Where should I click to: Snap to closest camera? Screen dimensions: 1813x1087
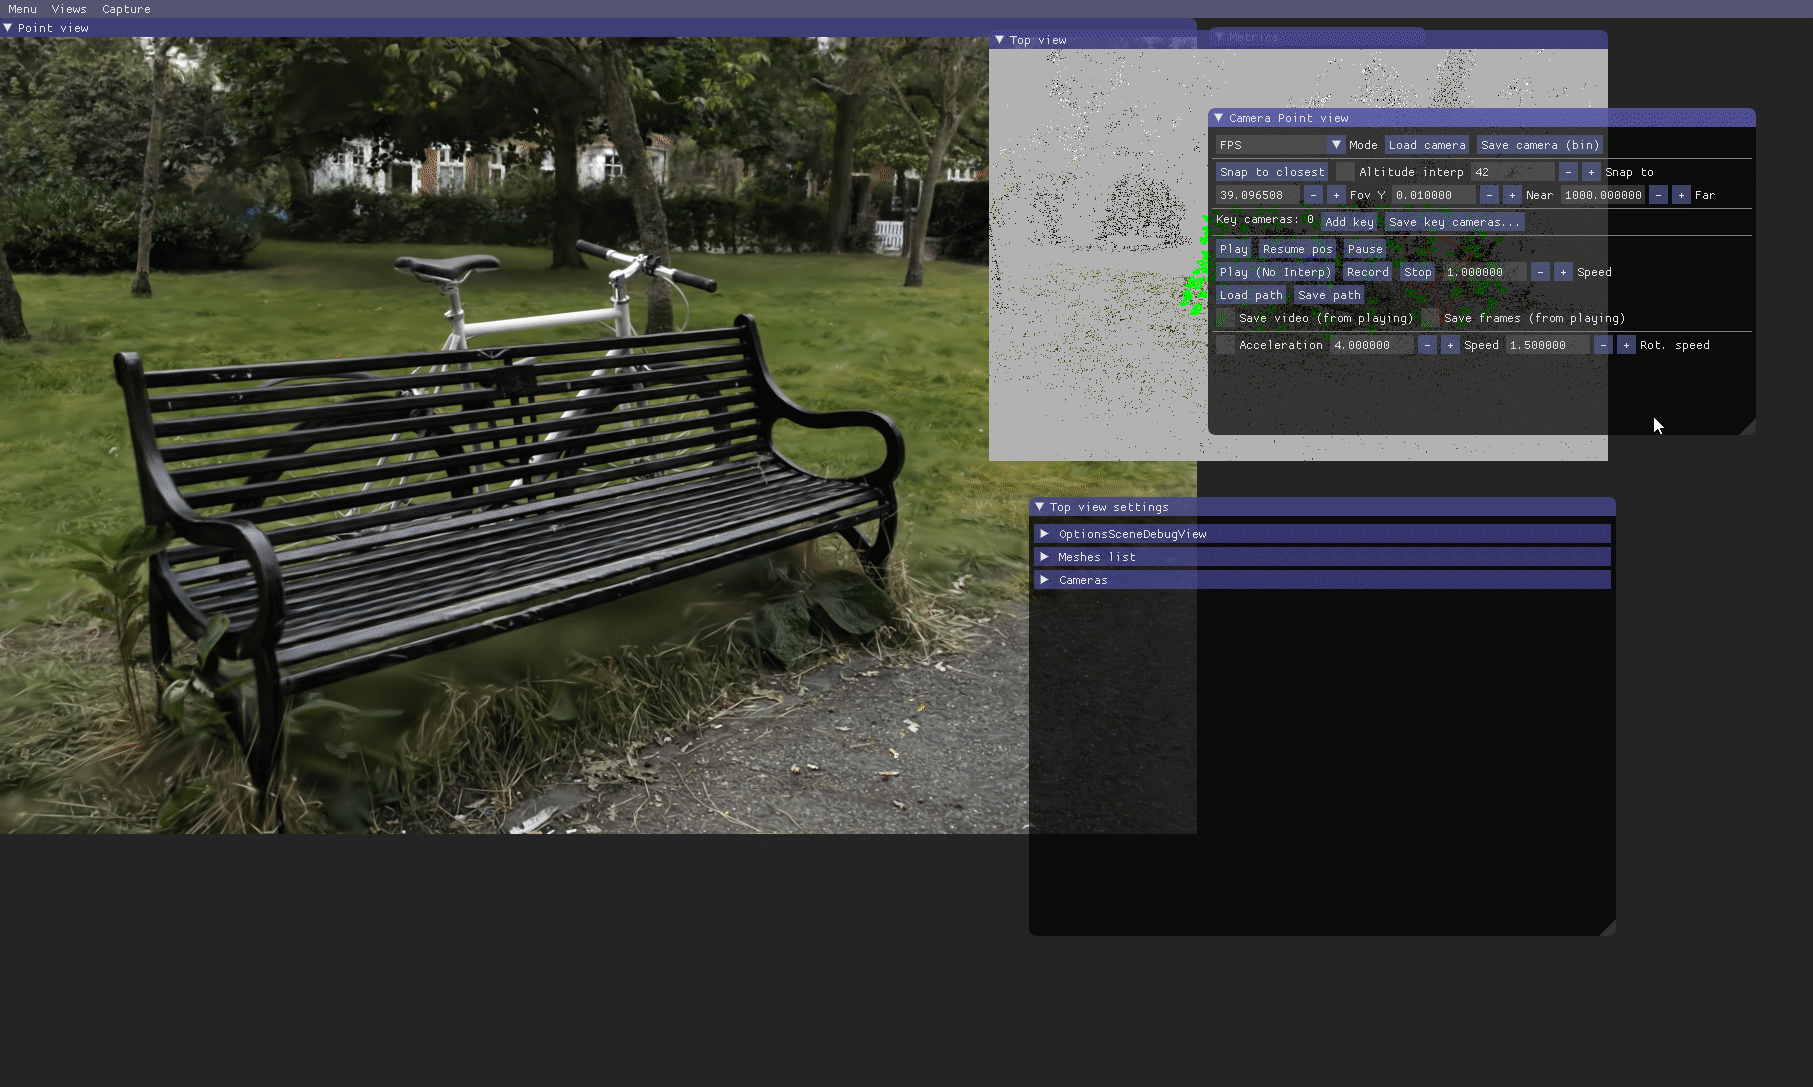(x=1272, y=172)
